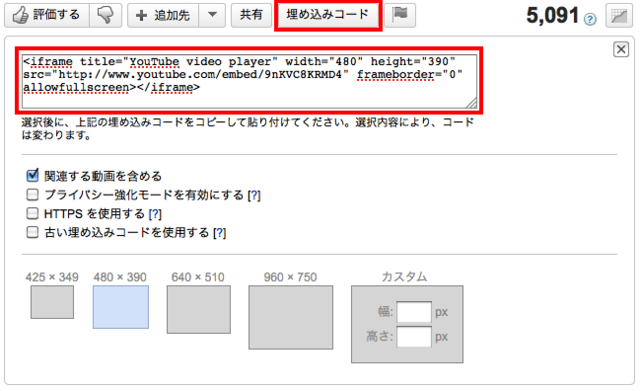Click the 共有 share button
Viewport: 640px width, 391px height.
pos(251,16)
